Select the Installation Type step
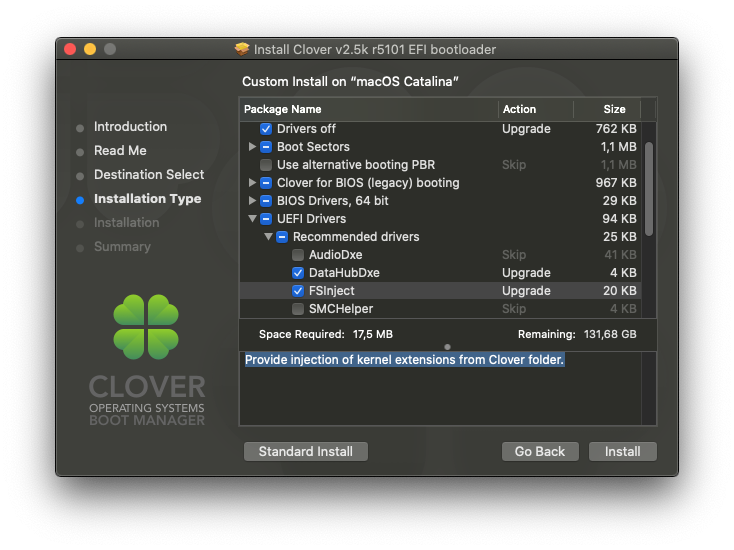 (147, 198)
